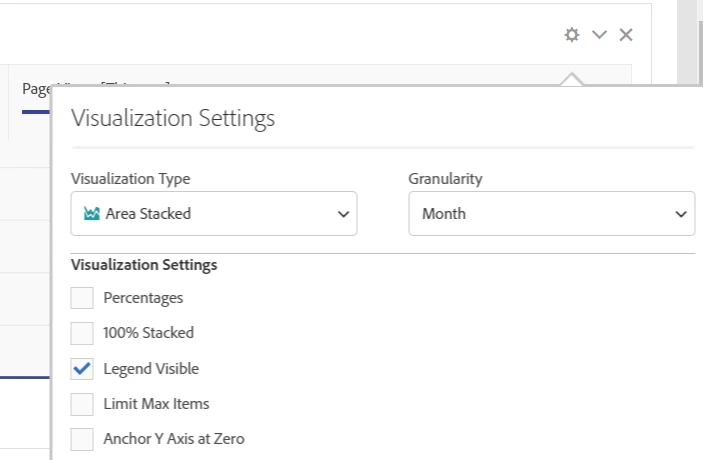Screen dimensions: 703x460
Task: Click the Area Stacked chart icon
Action: (x=92, y=214)
